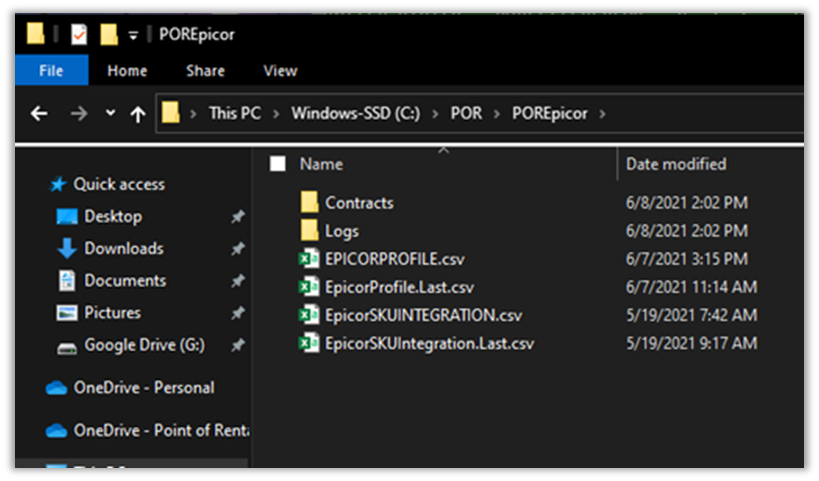Open Downloads in Quick access
819x481 pixels.
coord(123,248)
